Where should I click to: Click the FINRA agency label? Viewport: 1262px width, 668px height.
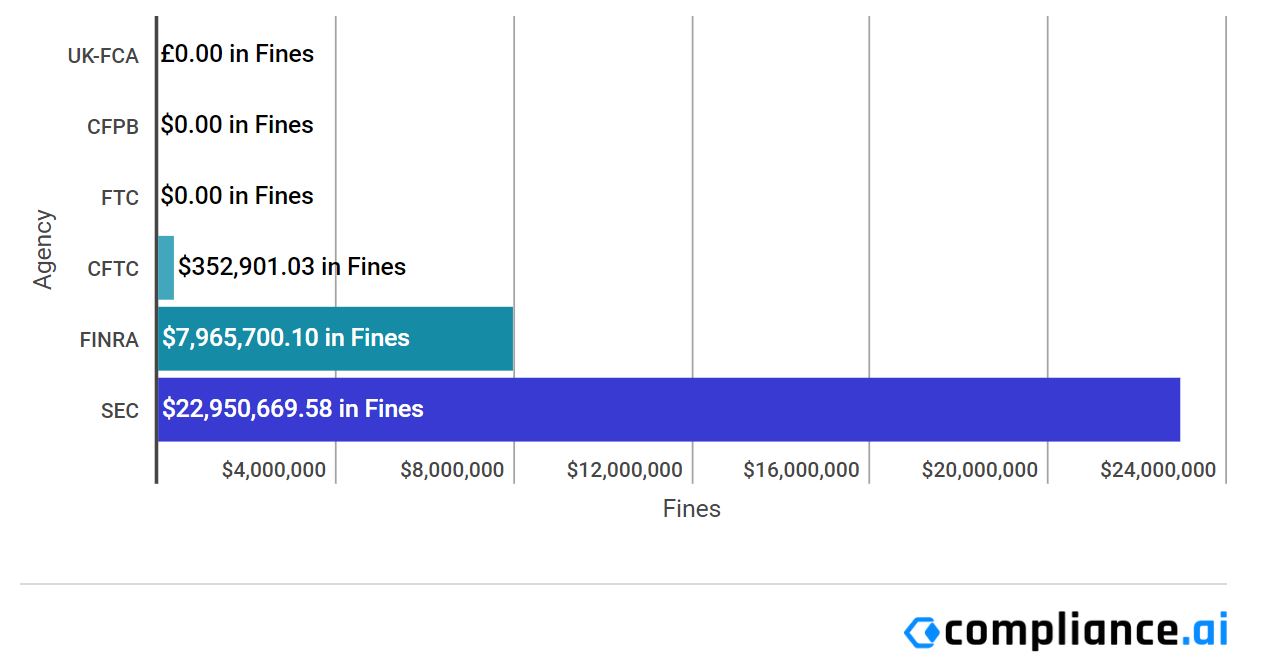[x=109, y=340]
